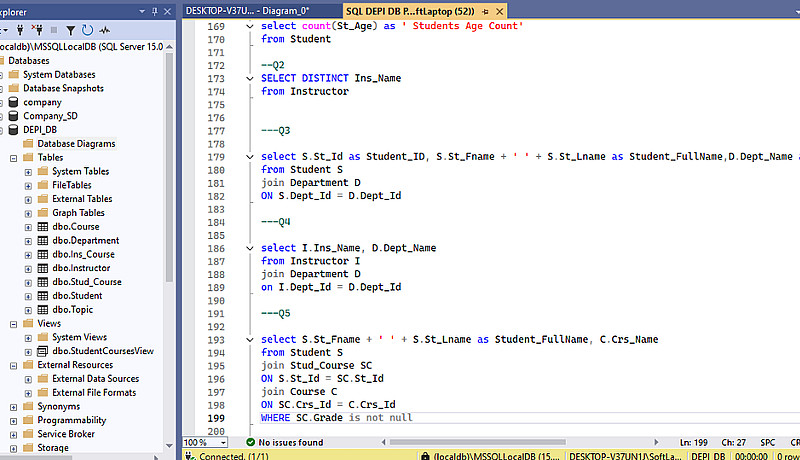Close the Object Explorer panel

tap(167, 11)
